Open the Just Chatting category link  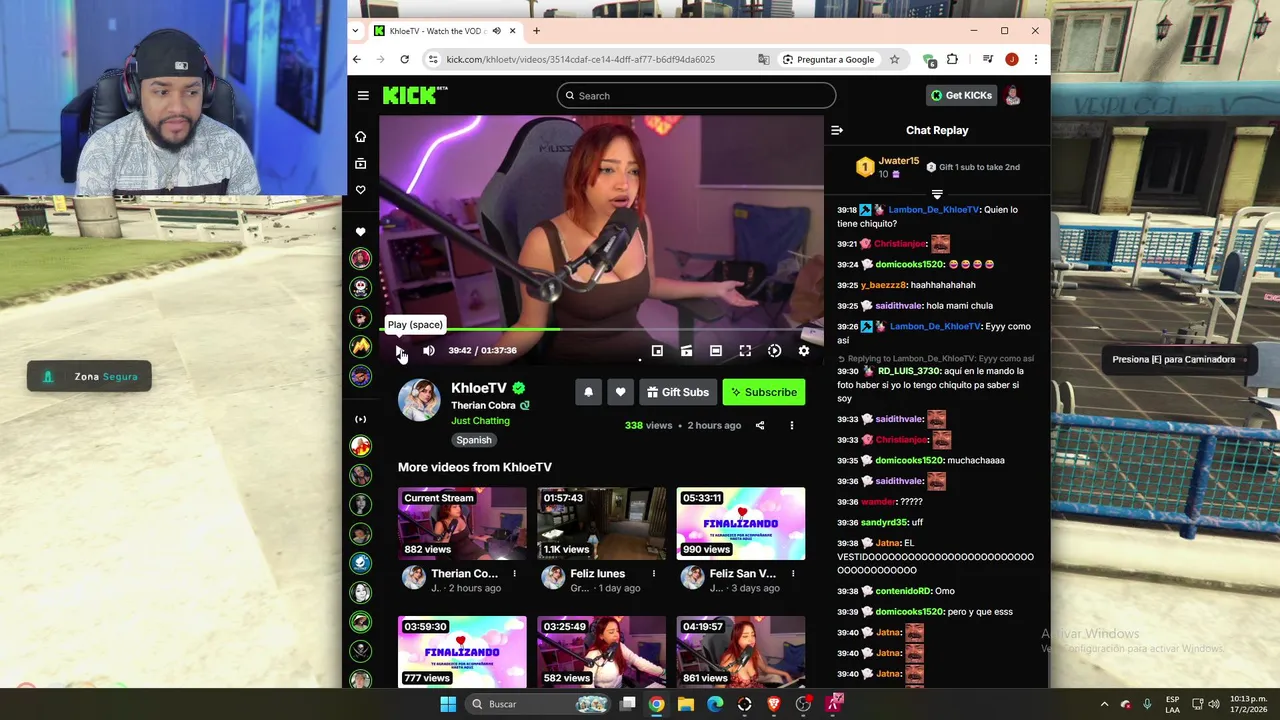point(480,421)
